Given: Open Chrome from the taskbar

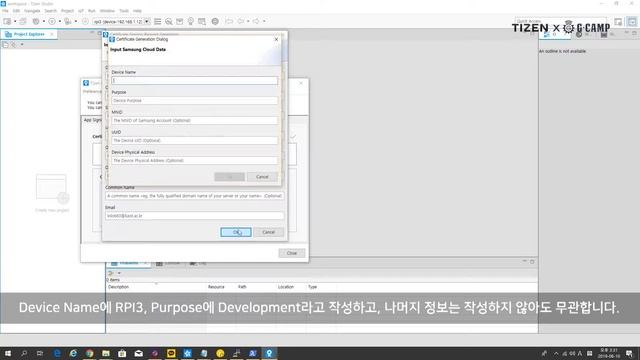Looking at the screenshot, I should pos(89,353).
